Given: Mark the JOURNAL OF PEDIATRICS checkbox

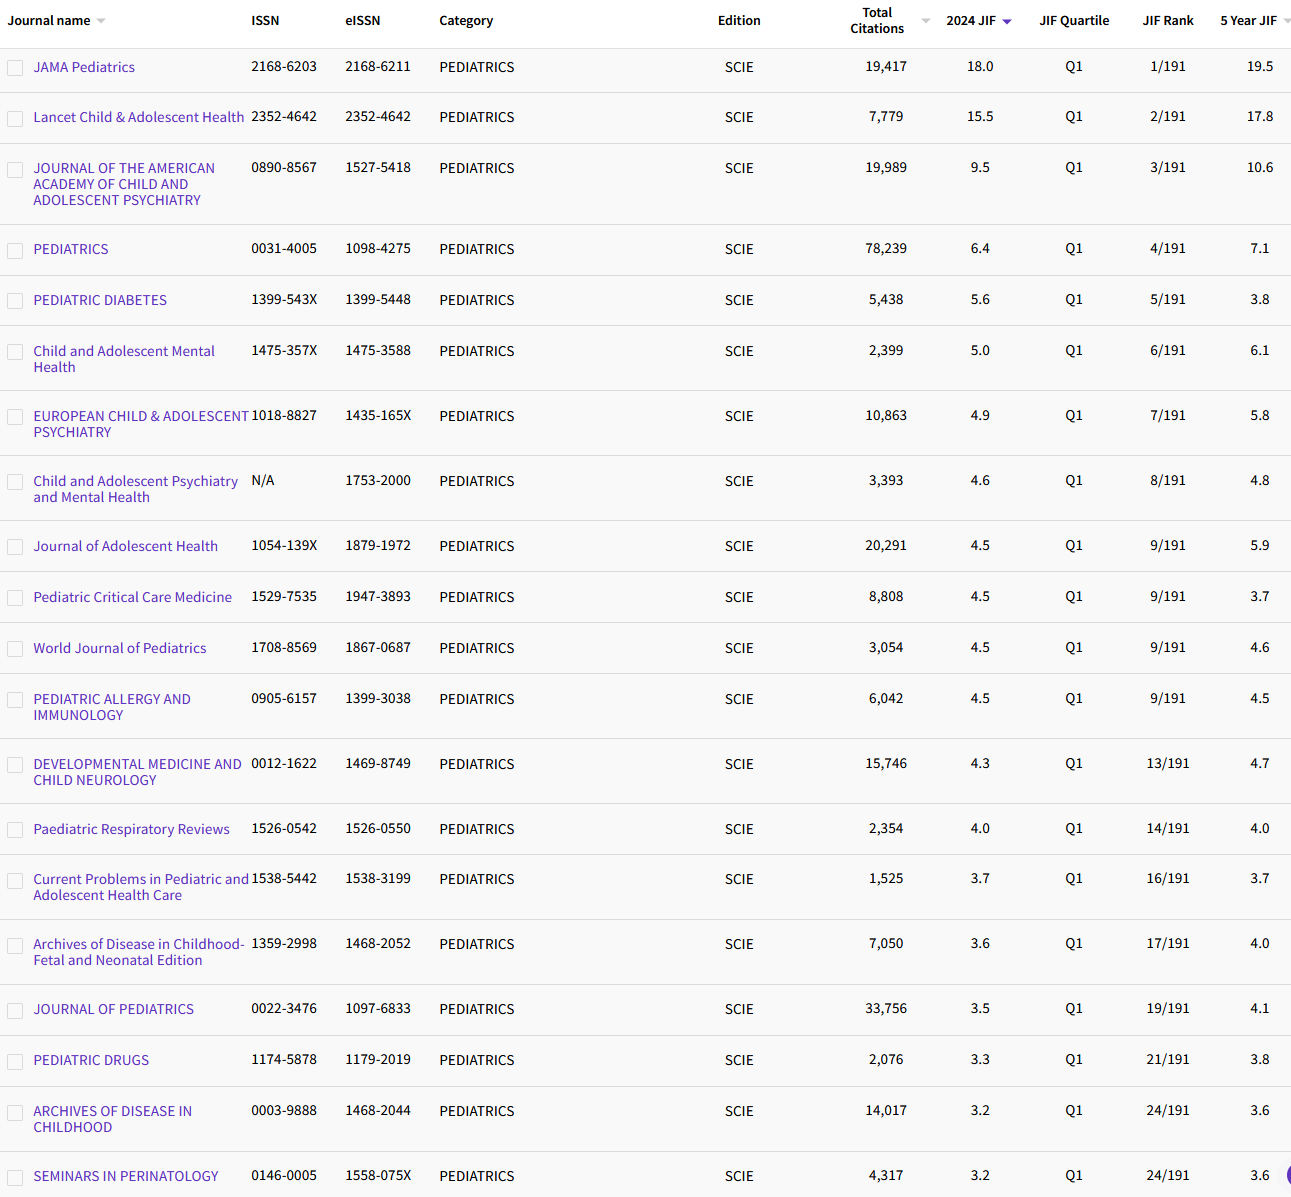Looking at the screenshot, I should tap(15, 1010).
